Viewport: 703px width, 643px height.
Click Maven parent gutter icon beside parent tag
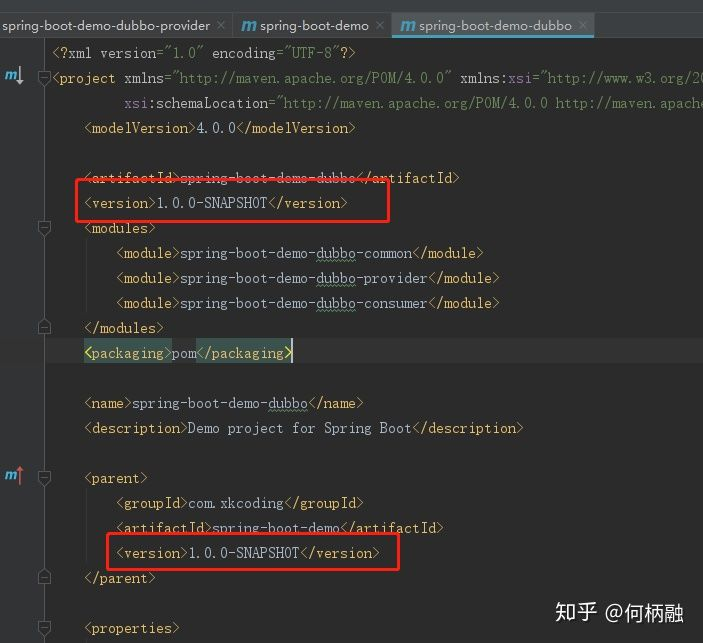13,475
